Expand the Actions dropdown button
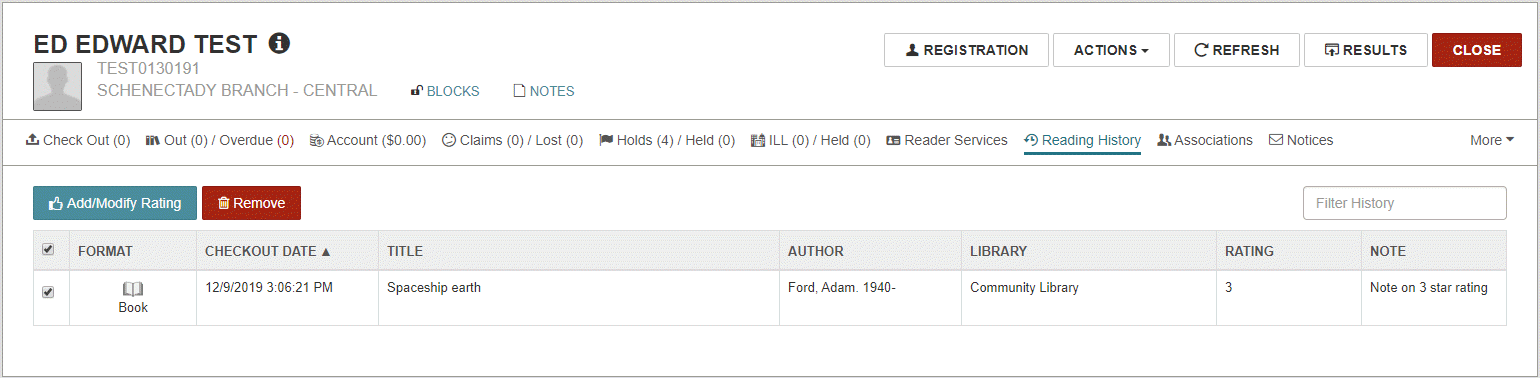This screenshot has width=1540, height=378. coord(1111,50)
